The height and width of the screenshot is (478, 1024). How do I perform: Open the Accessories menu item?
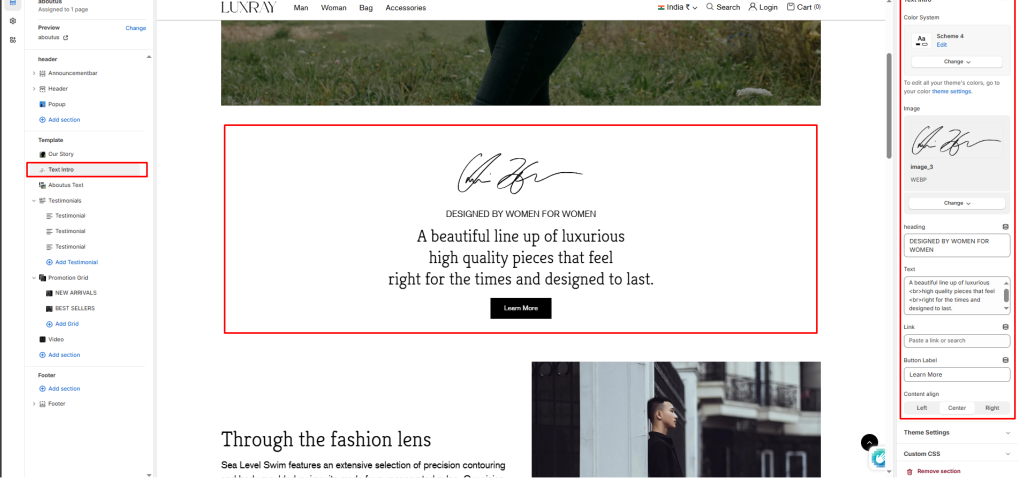pyautogui.click(x=406, y=8)
